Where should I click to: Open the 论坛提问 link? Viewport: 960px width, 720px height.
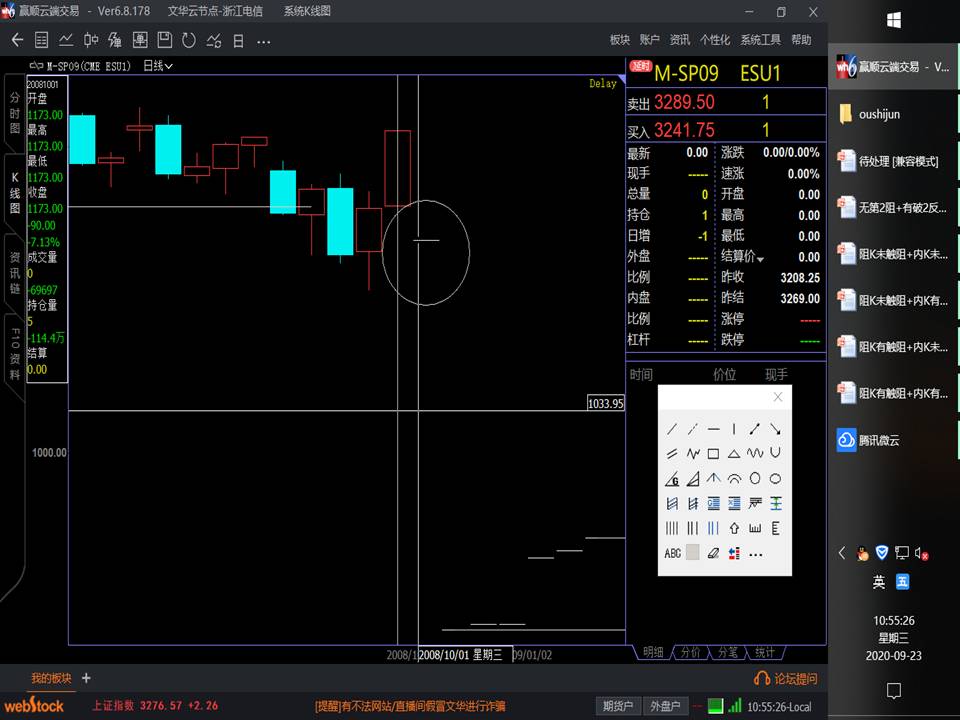point(786,679)
